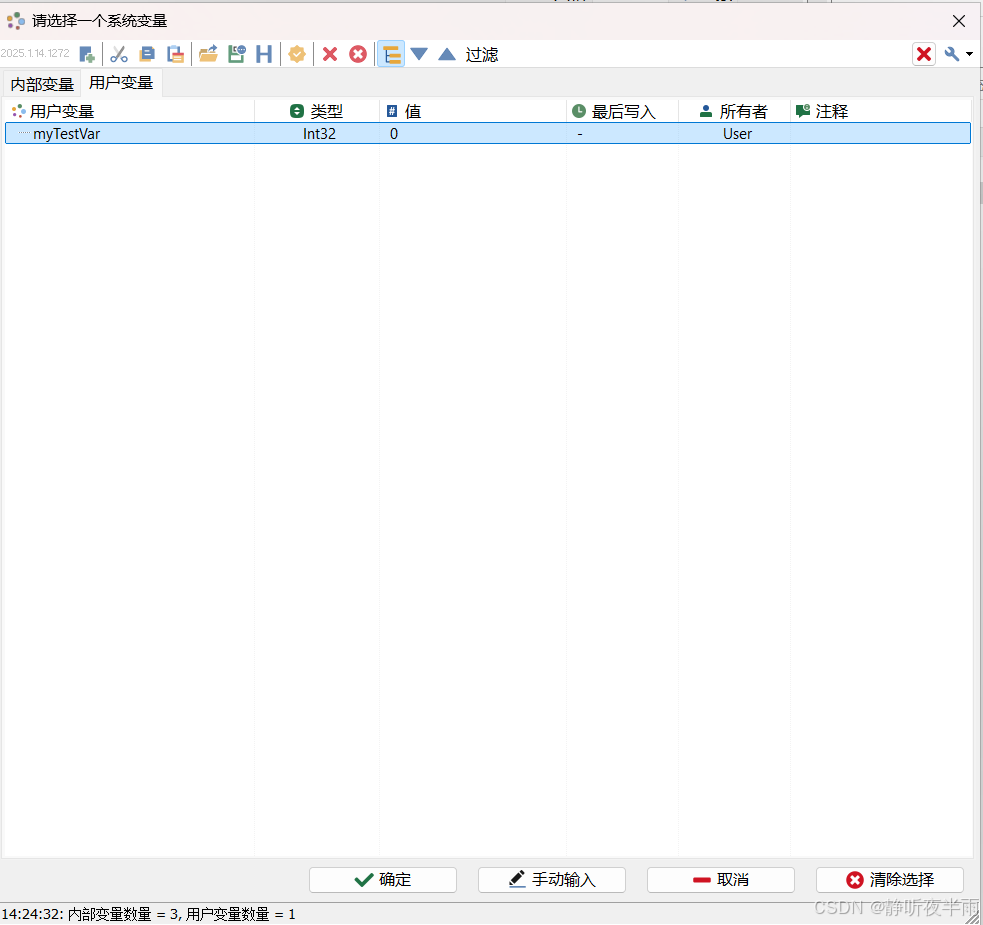983x925 pixels.
Task: Click the add new variable icon
Action: (x=87, y=55)
